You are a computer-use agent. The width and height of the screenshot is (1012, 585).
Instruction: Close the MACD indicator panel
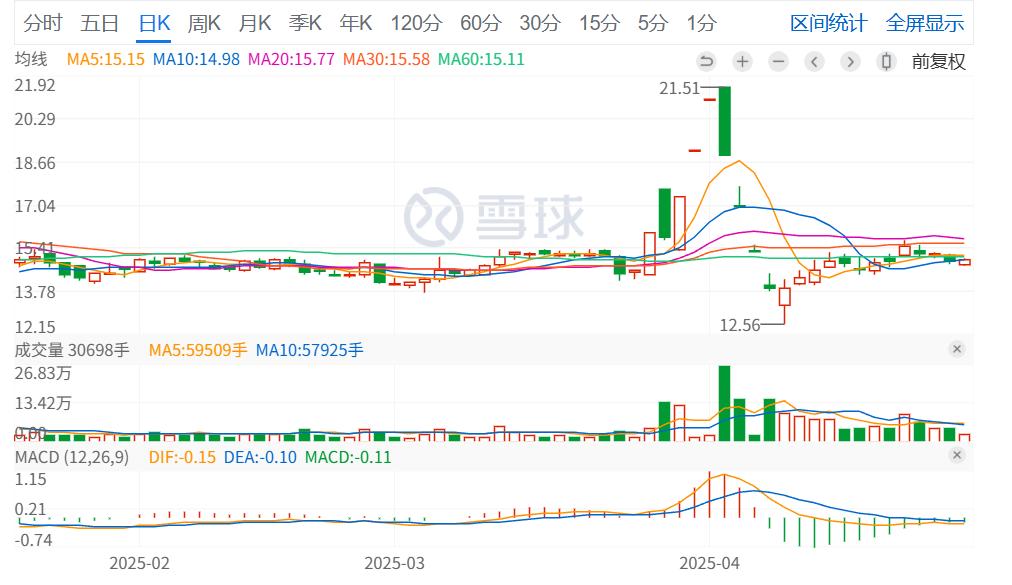coord(956,456)
